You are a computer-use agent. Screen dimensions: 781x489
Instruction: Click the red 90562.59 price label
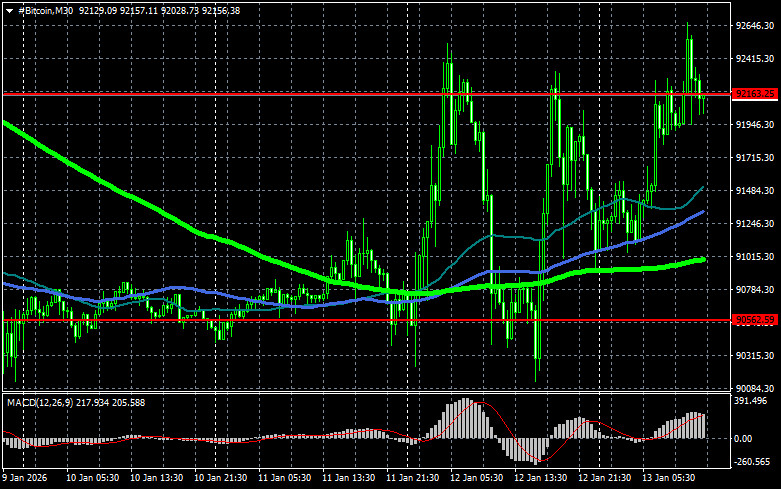[755, 320]
